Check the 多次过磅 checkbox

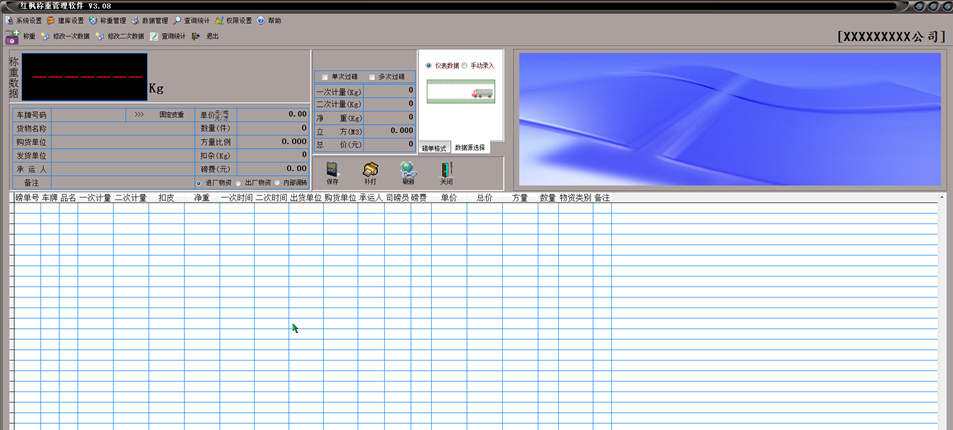(x=372, y=77)
